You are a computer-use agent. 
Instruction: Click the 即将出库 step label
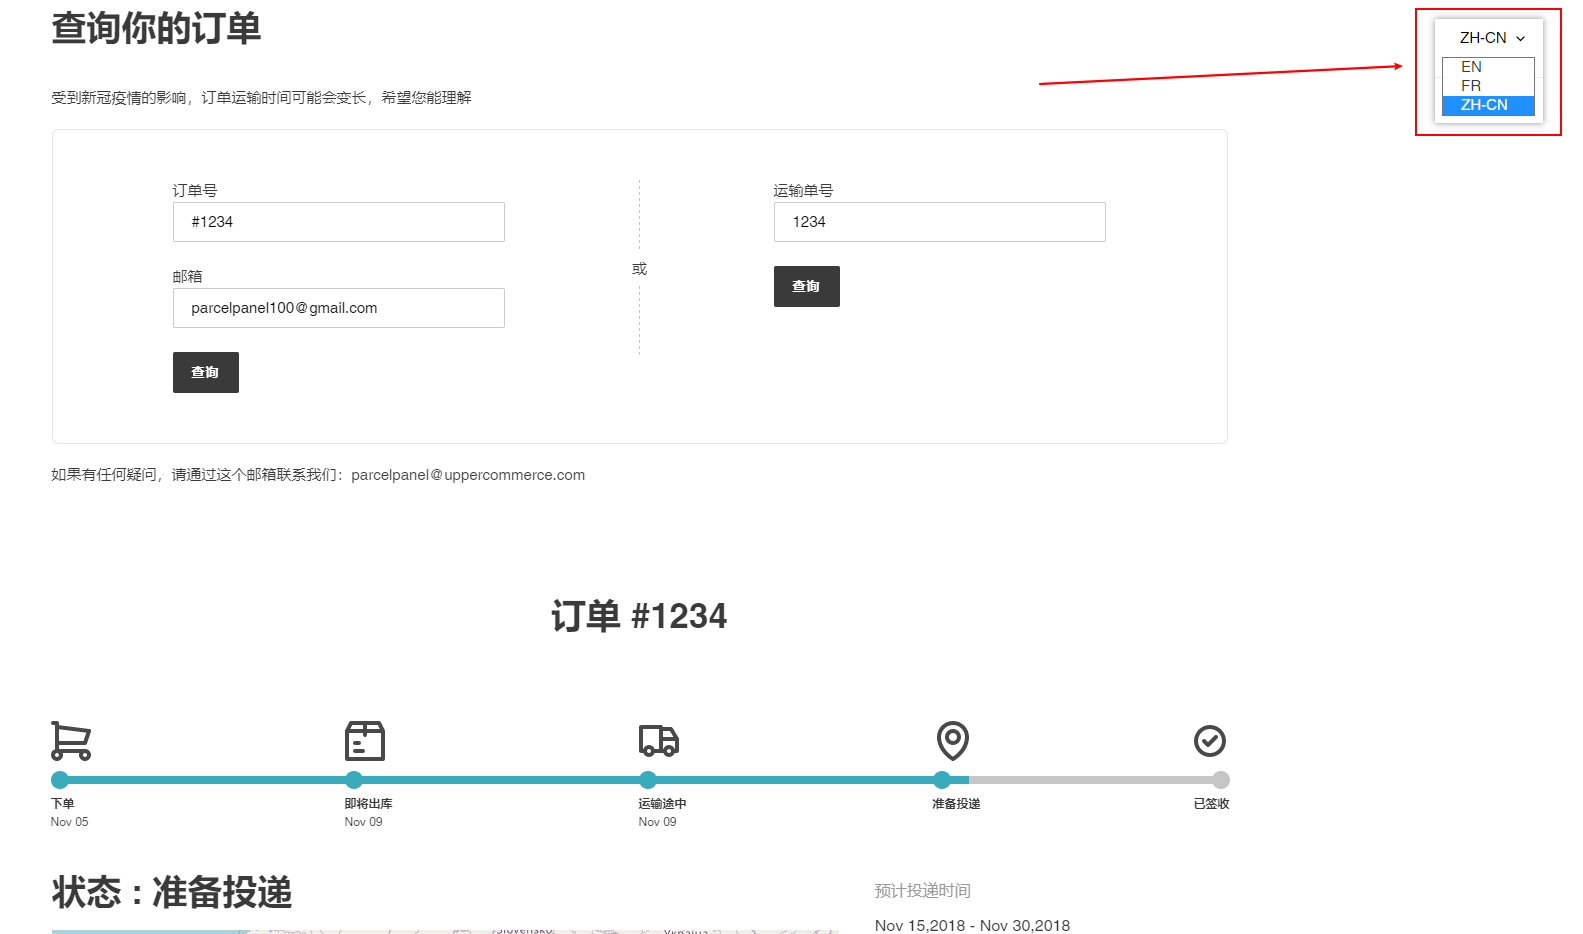click(x=369, y=804)
